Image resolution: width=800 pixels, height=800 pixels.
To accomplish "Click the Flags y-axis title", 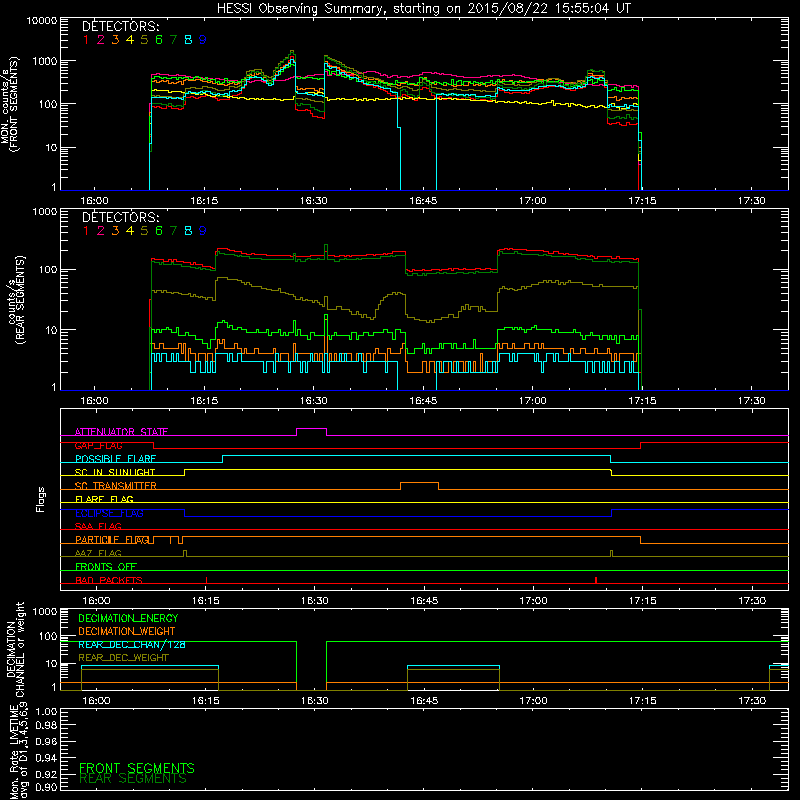I will tap(41, 499).
